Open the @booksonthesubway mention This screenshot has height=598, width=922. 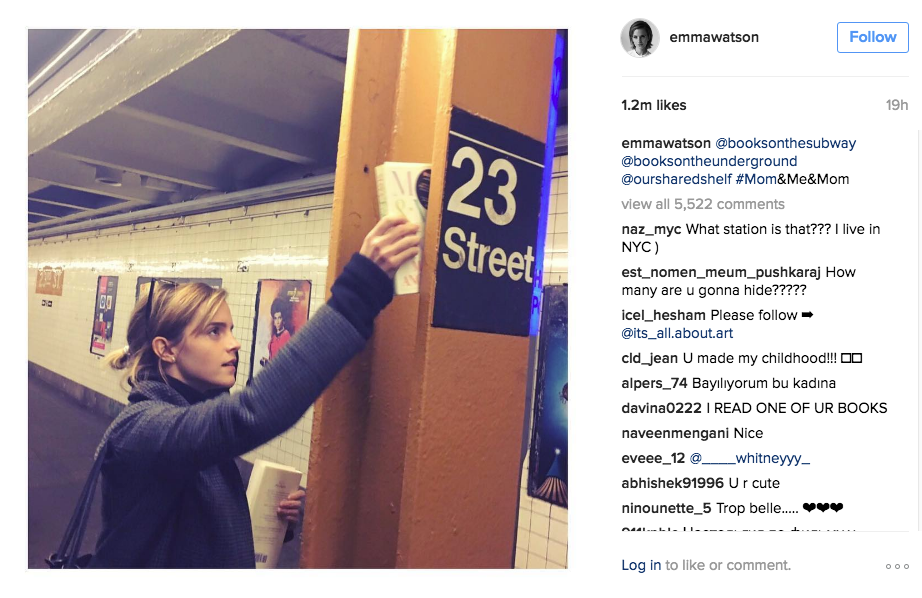(785, 143)
